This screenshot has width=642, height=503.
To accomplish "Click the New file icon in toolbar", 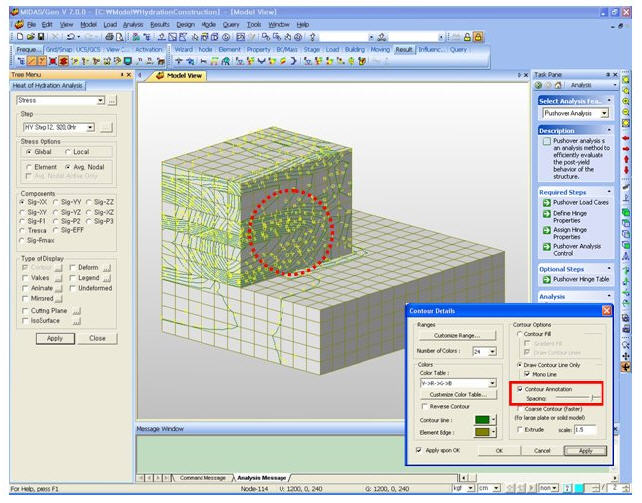I will [x=20, y=36].
